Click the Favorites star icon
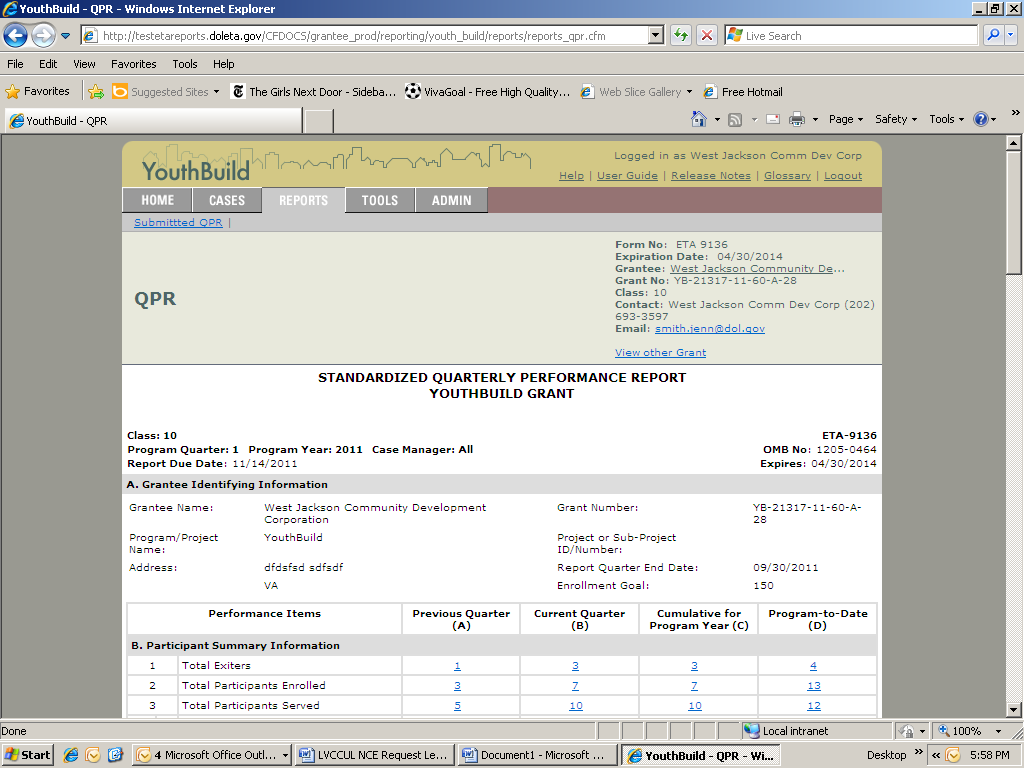The width and height of the screenshot is (1024, 768). click(13, 91)
